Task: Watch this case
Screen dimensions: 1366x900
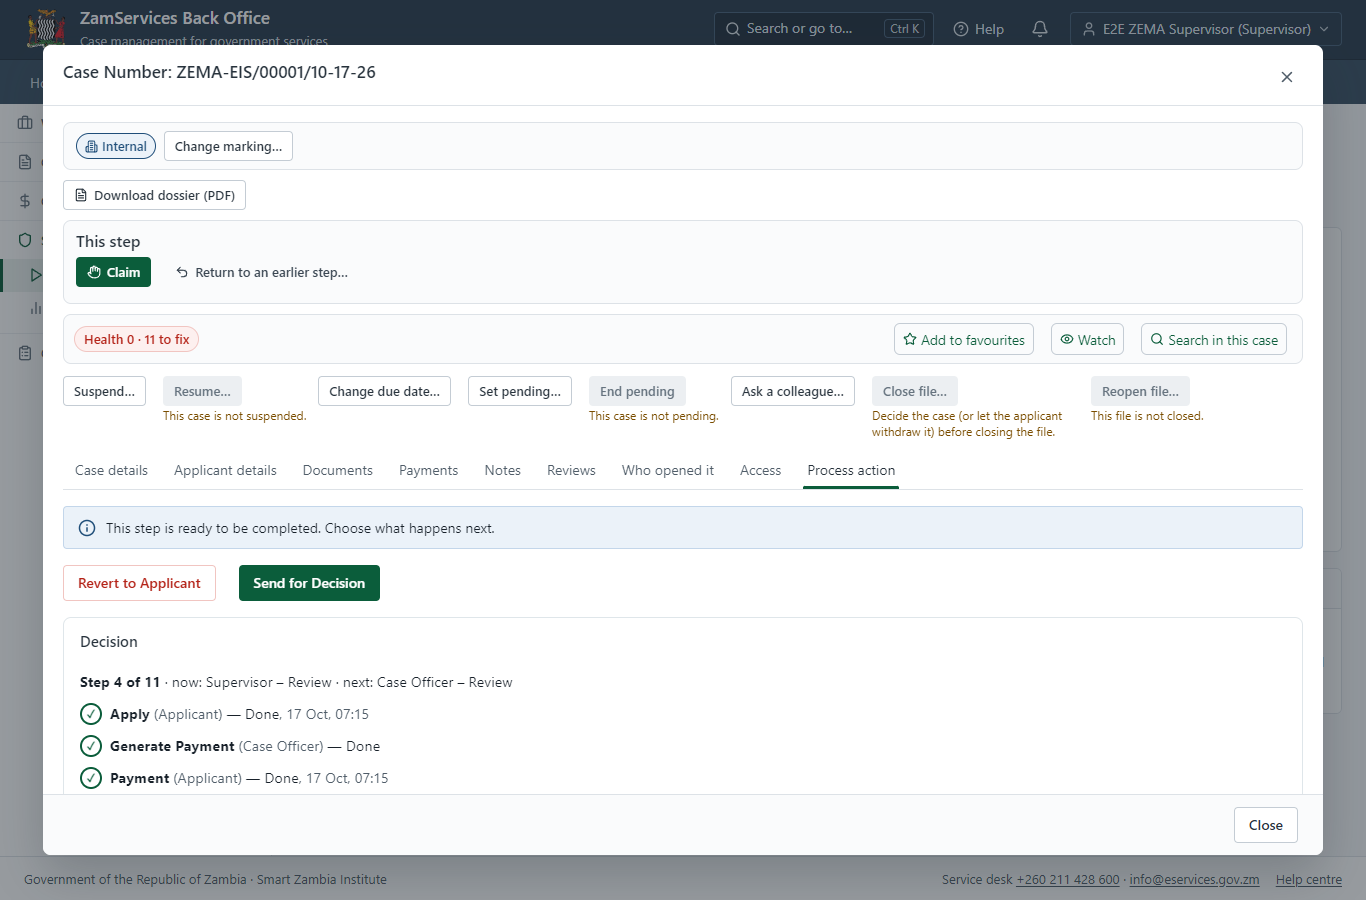Action: point(1087,339)
